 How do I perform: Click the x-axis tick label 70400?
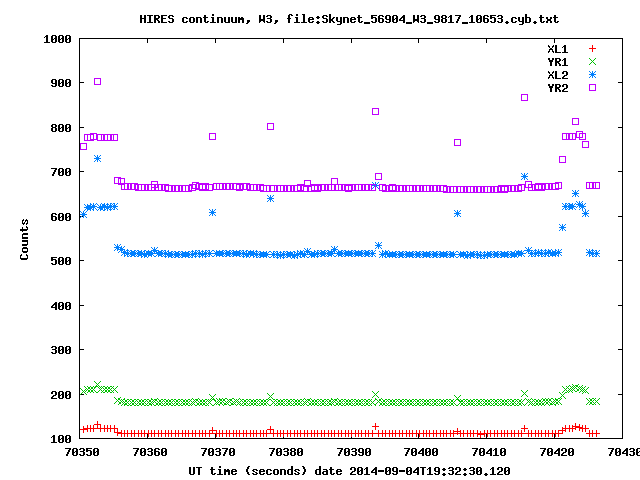point(421,452)
